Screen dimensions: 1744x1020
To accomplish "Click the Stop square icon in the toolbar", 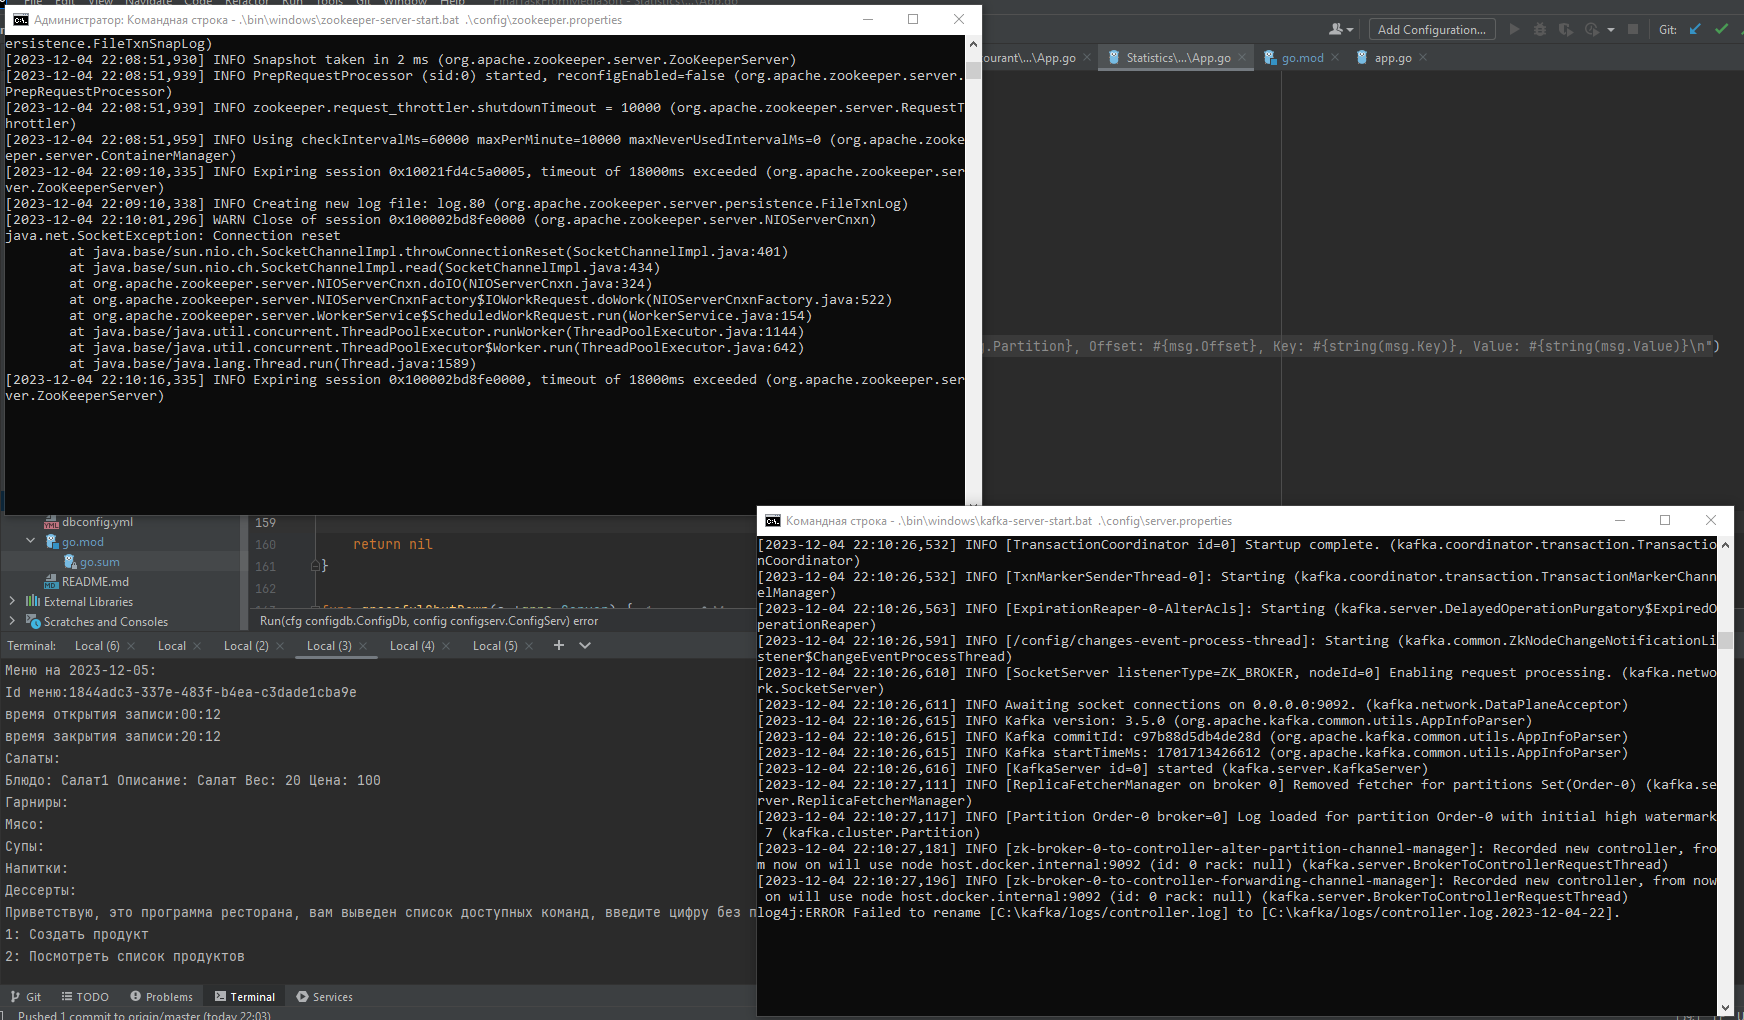I will point(1633,30).
